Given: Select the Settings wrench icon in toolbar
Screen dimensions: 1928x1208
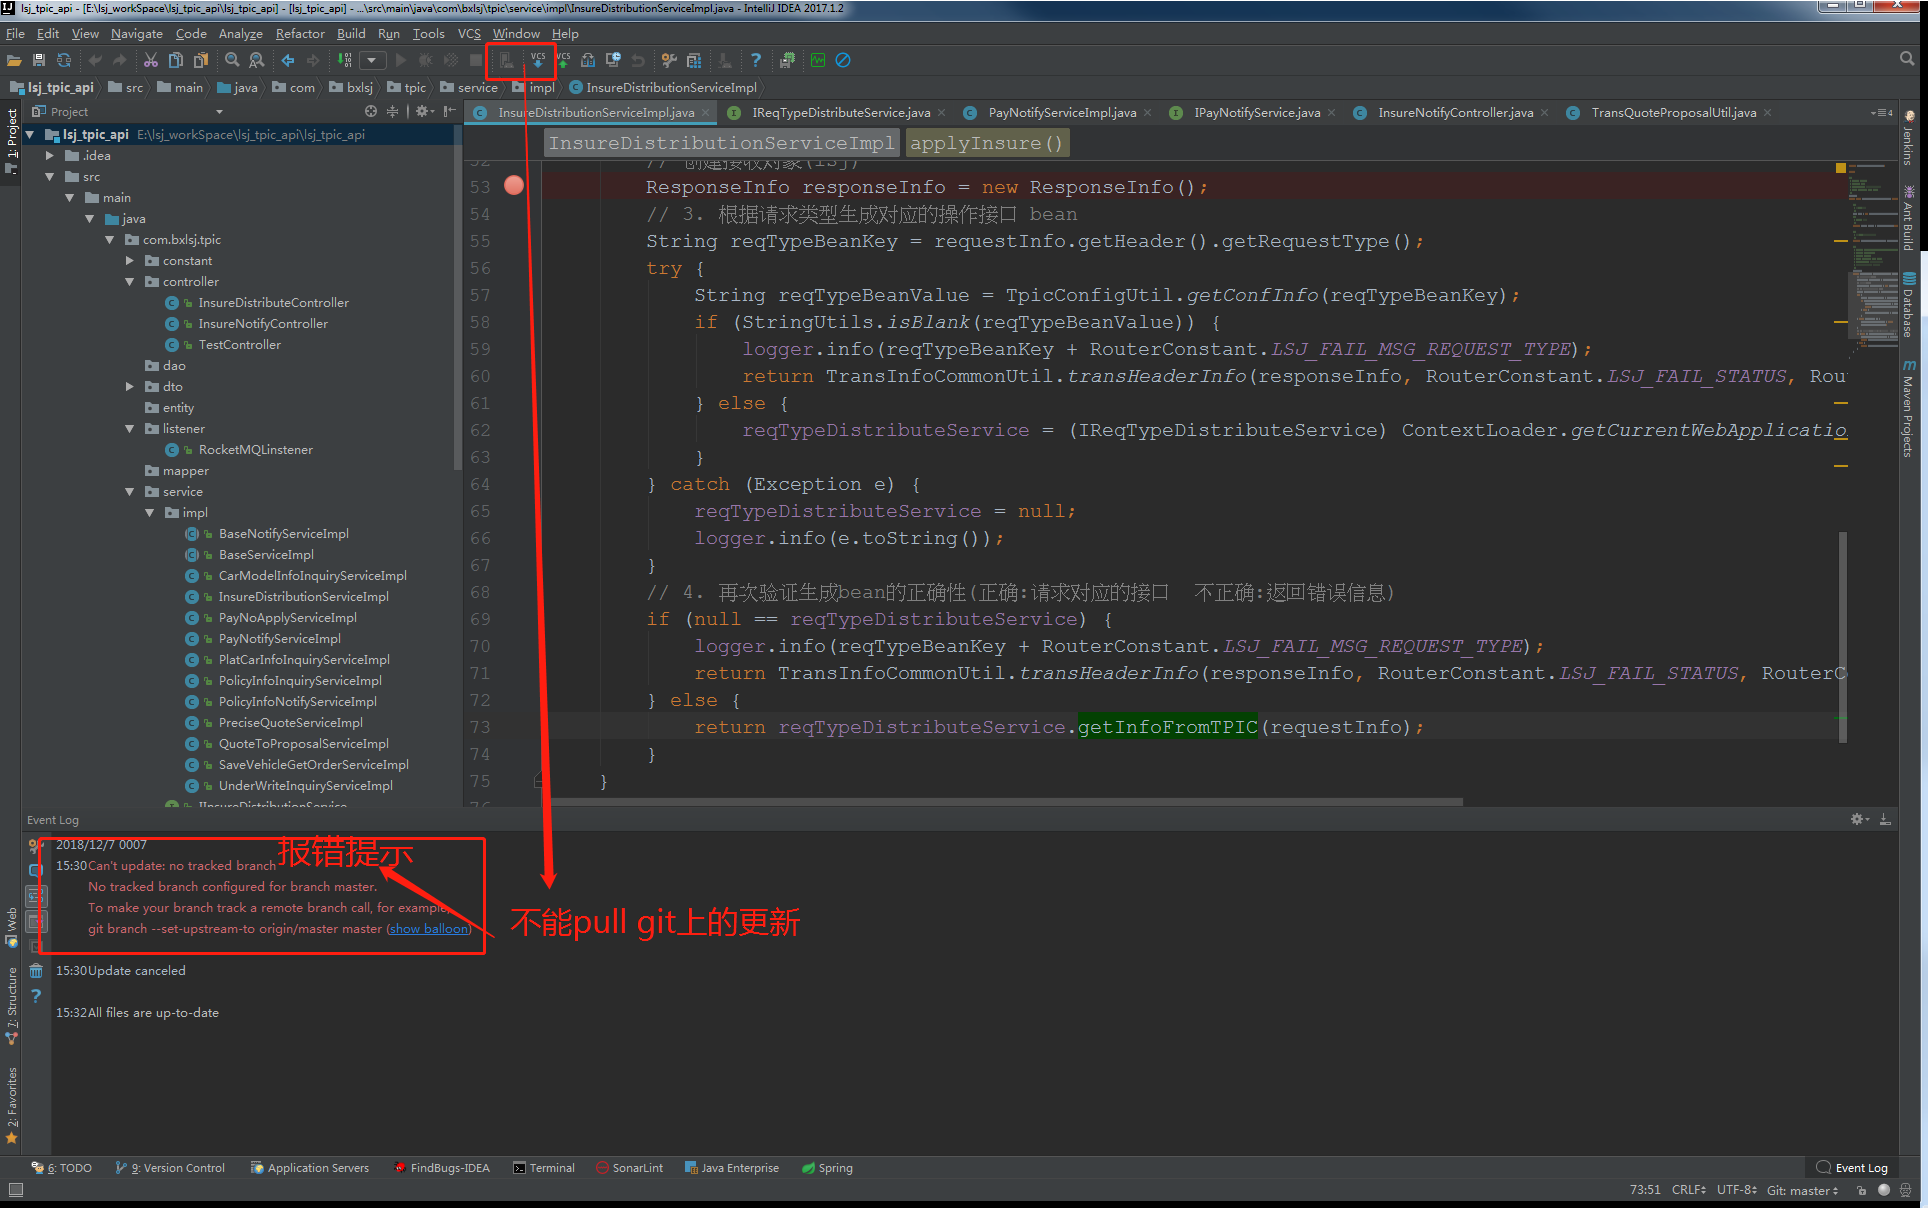Looking at the screenshot, I should [669, 61].
